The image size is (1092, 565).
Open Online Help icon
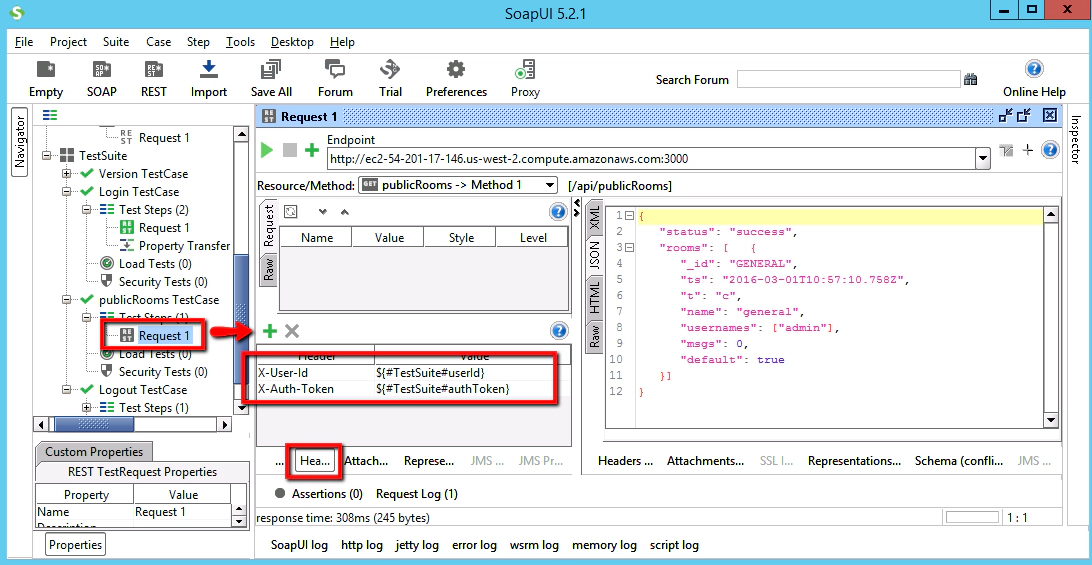pyautogui.click(x=1034, y=69)
